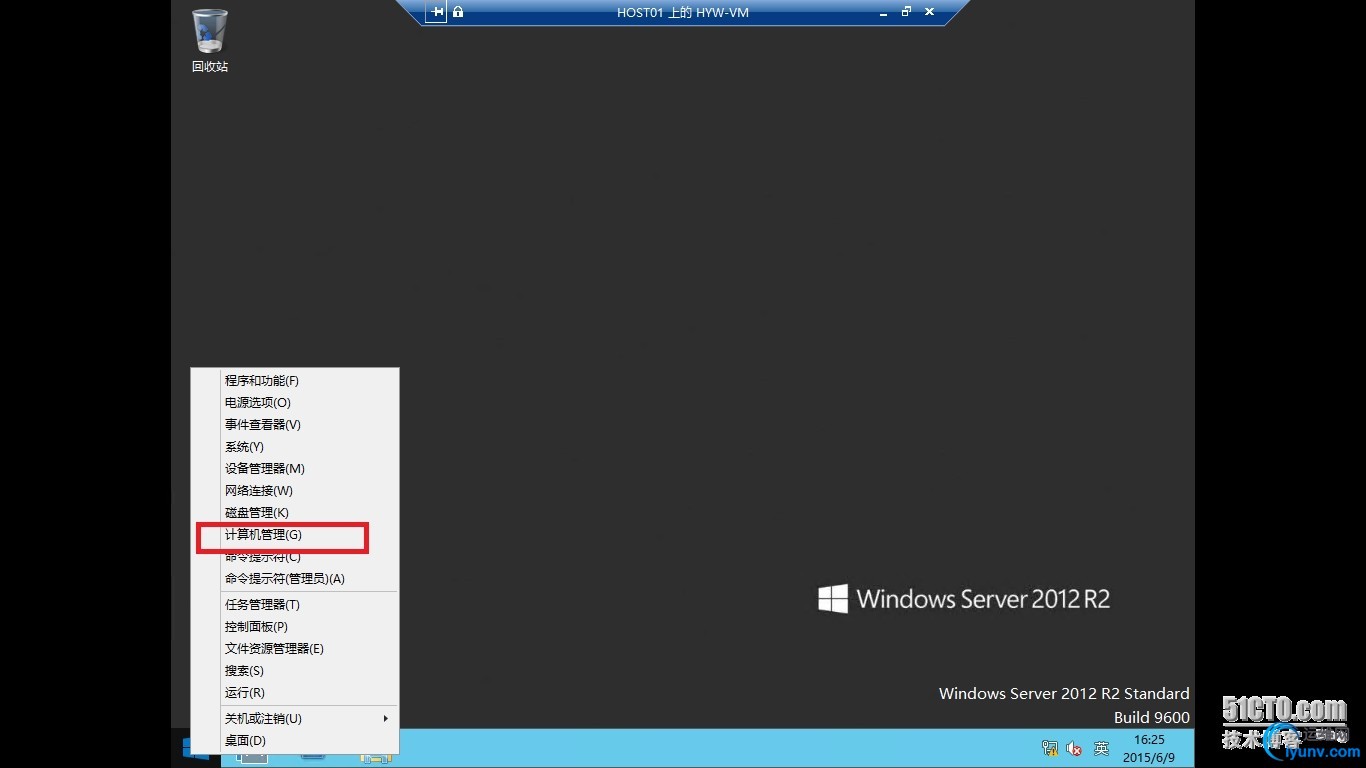Run 命令提示符(管理员)(A) as administrator

tap(295, 579)
